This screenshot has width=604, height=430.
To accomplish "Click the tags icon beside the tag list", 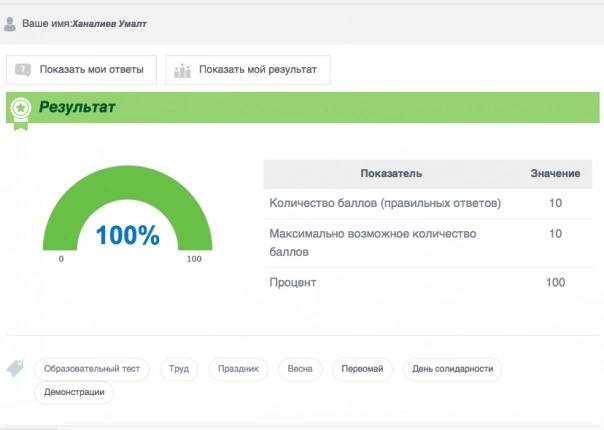I will tap(15, 369).
